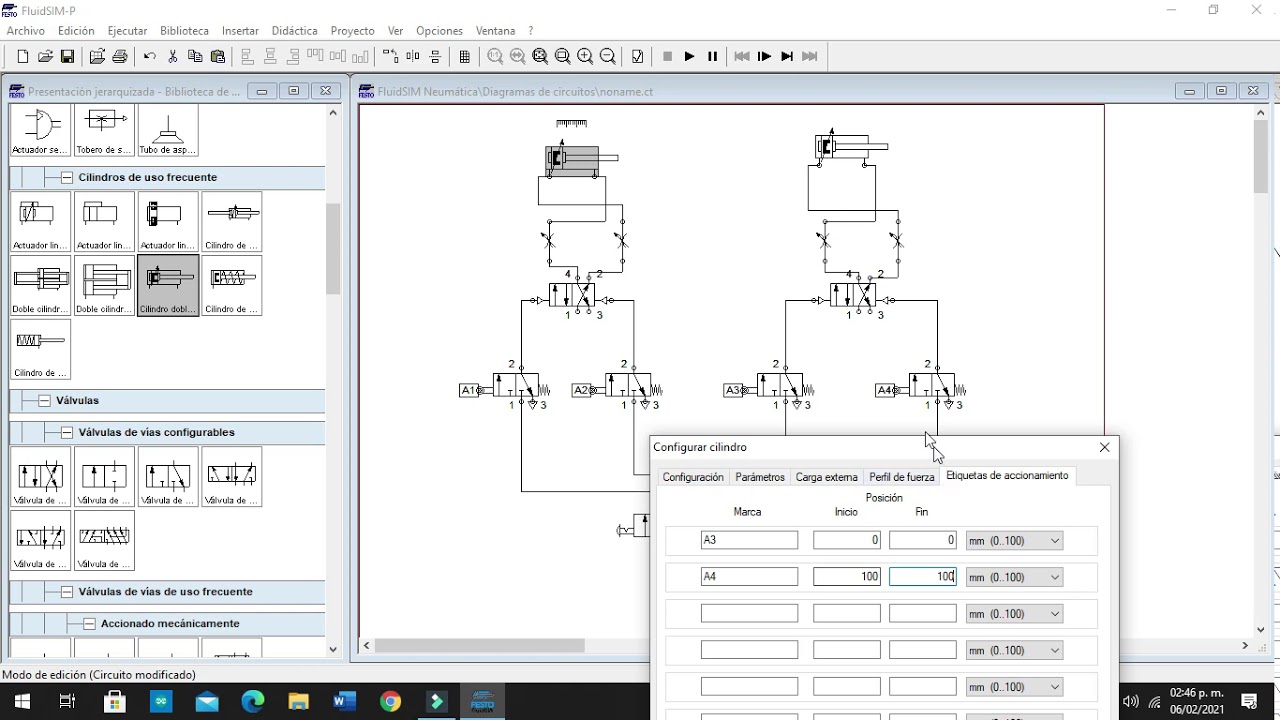Open Microsoft Word from the taskbar
1280x720 pixels.
344,701
